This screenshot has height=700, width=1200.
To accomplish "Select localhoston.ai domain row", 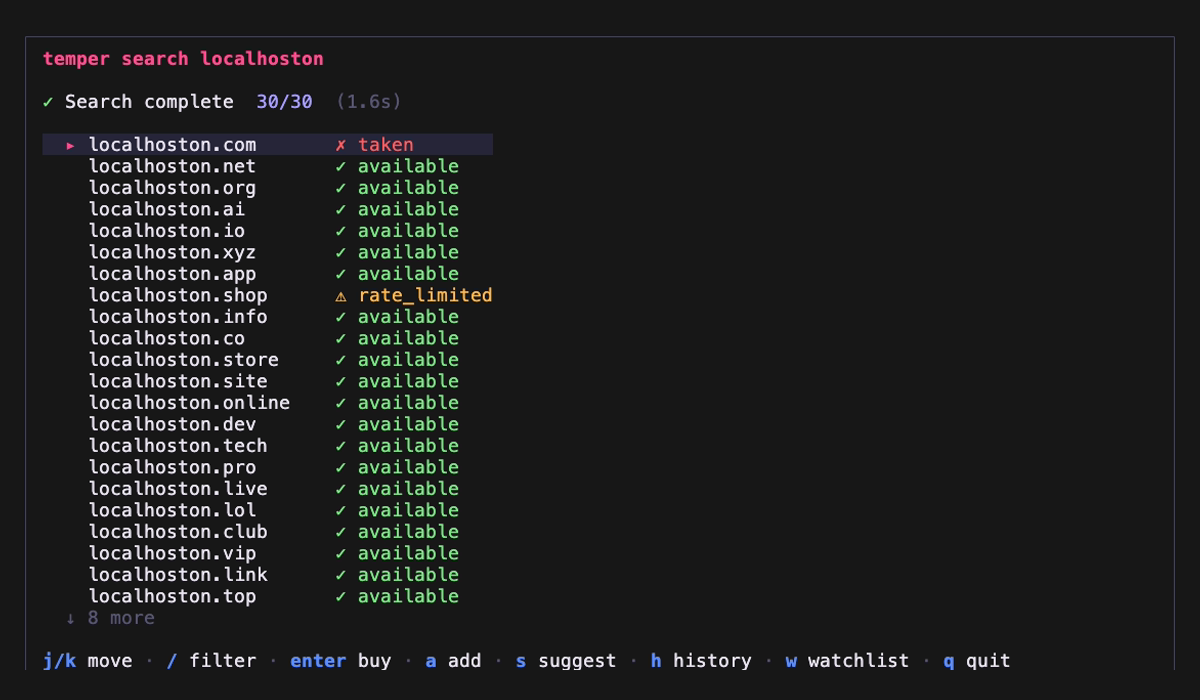I will [267, 209].
